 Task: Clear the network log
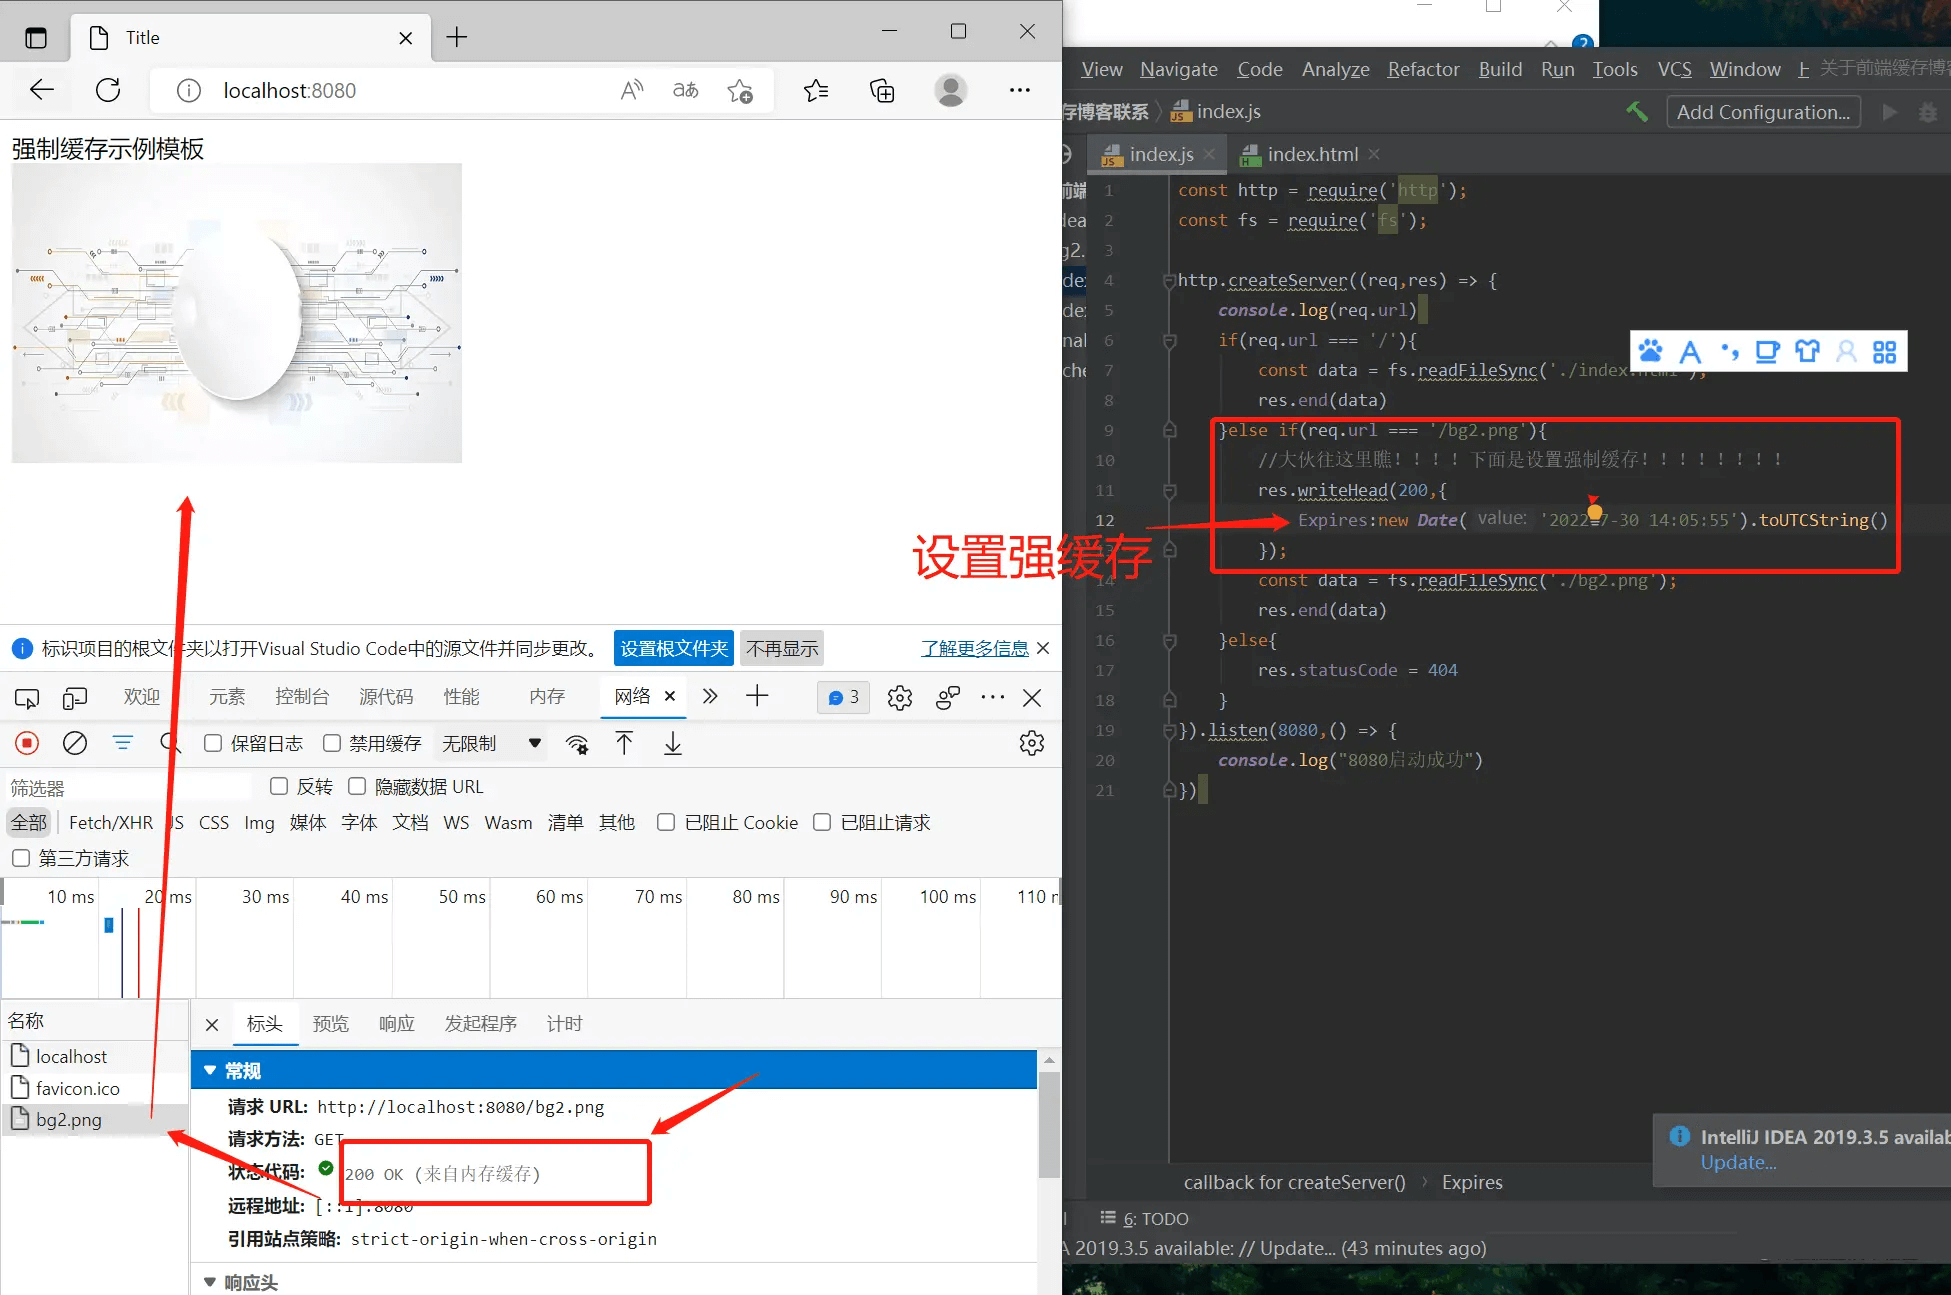click(75, 743)
